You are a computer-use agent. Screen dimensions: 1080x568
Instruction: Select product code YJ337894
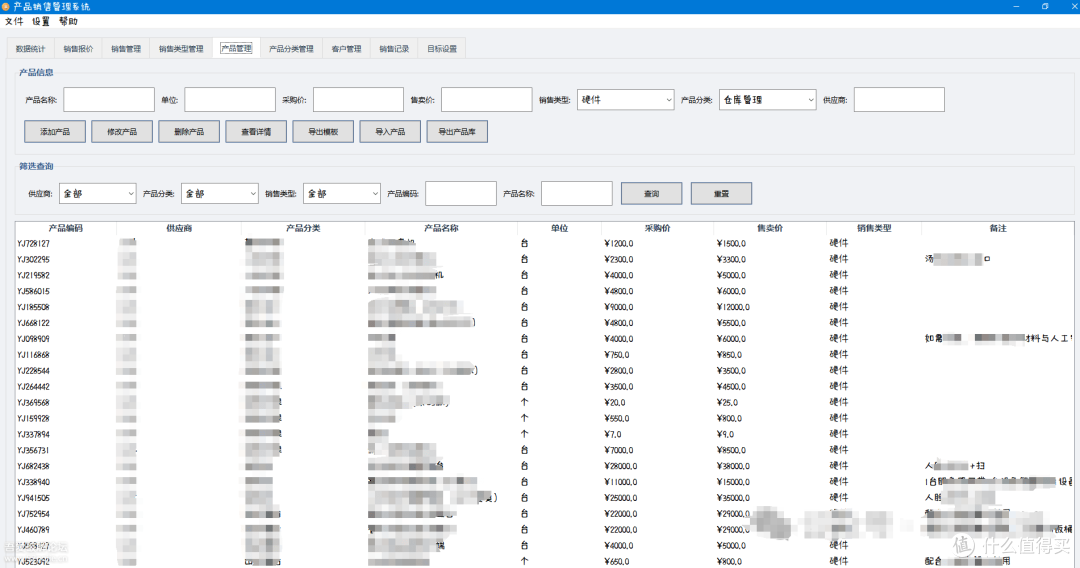point(33,434)
